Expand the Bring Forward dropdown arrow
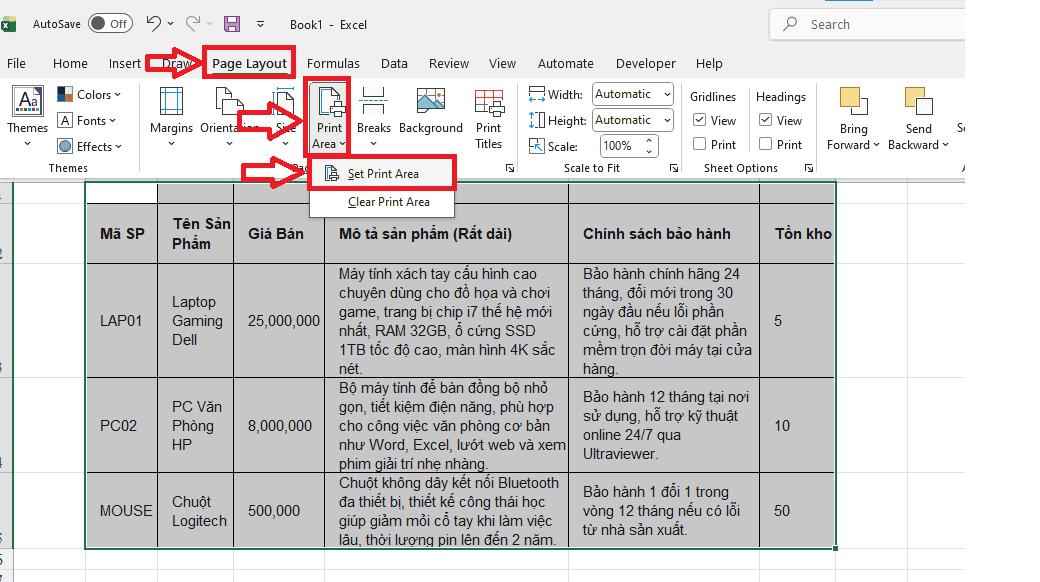Image resolution: width=1040 pixels, height=582 pixels. [x=876, y=145]
